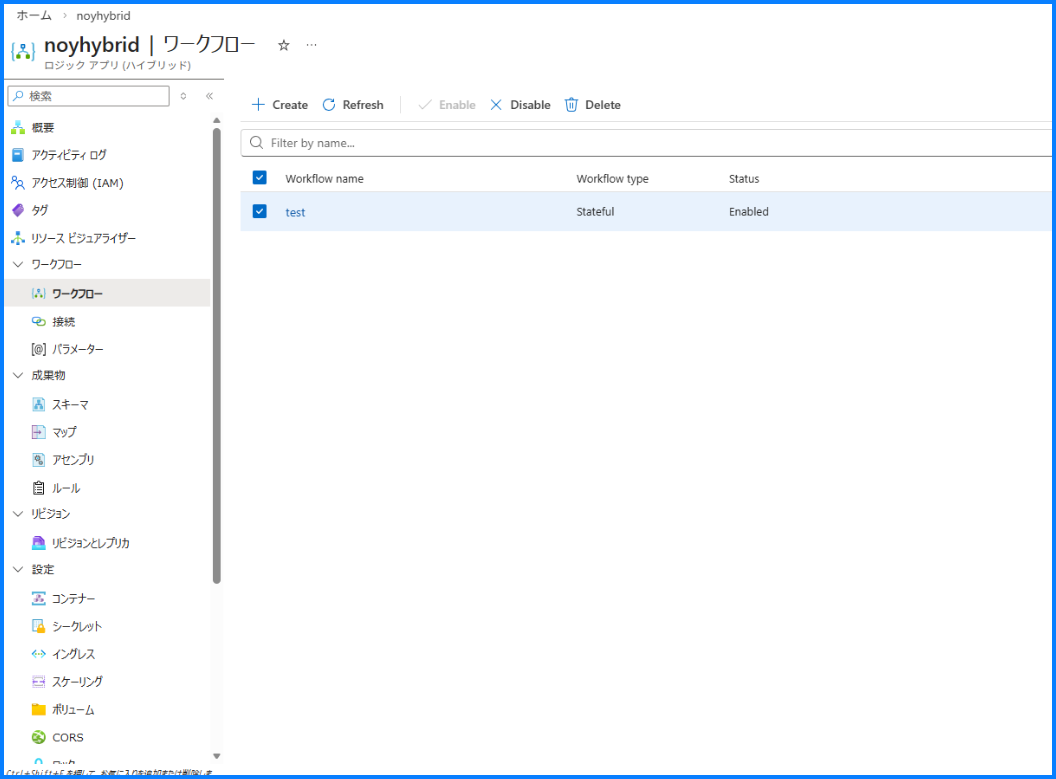The image size is (1056, 779).
Task: Click the イングレス icon
Action: [39, 654]
